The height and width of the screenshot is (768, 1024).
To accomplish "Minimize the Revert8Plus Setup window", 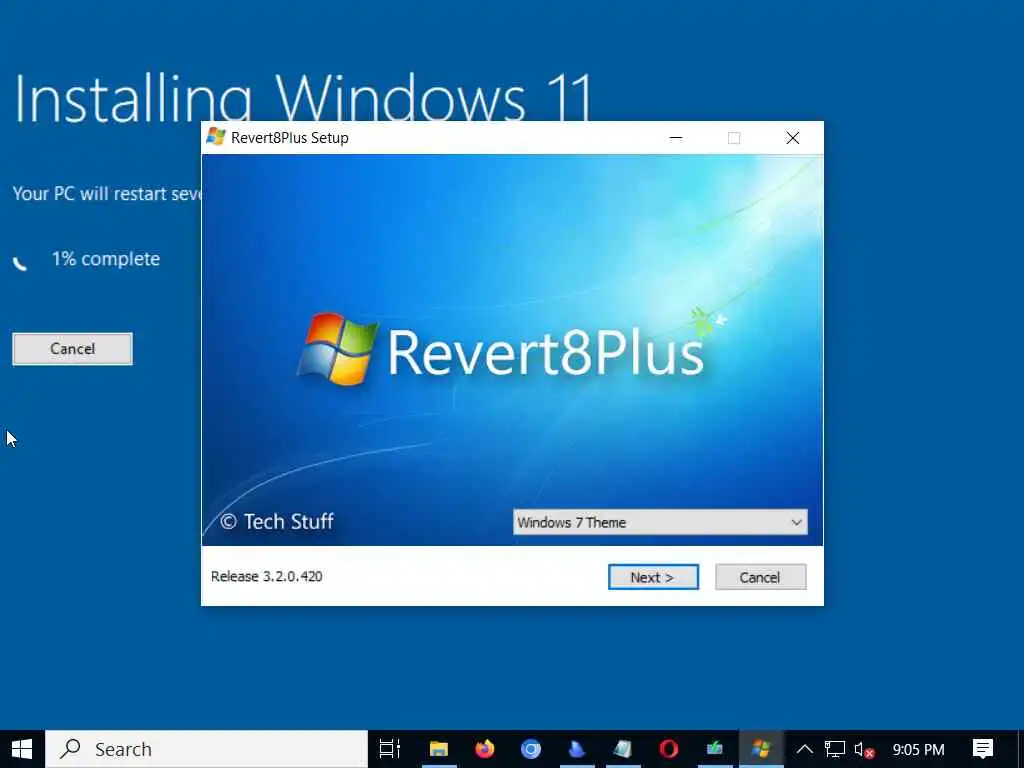I will click(676, 138).
